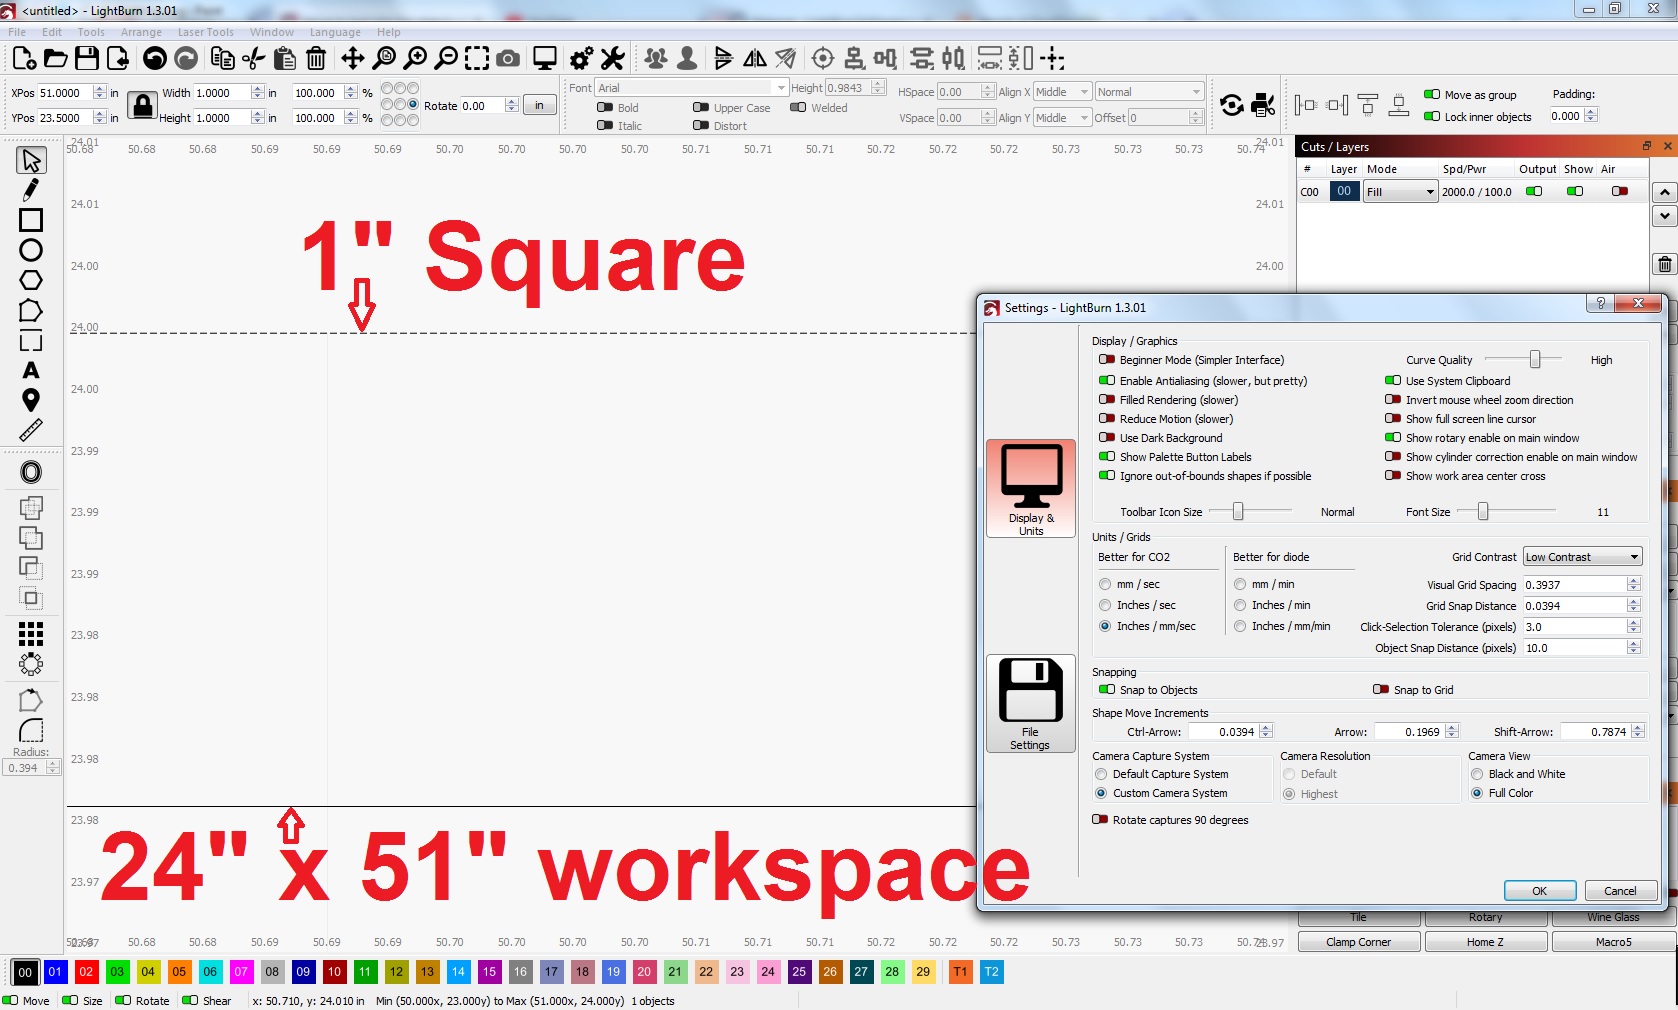Open the Offset Shapes tool
This screenshot has width=1678, height=1010.
click(31, 472)
